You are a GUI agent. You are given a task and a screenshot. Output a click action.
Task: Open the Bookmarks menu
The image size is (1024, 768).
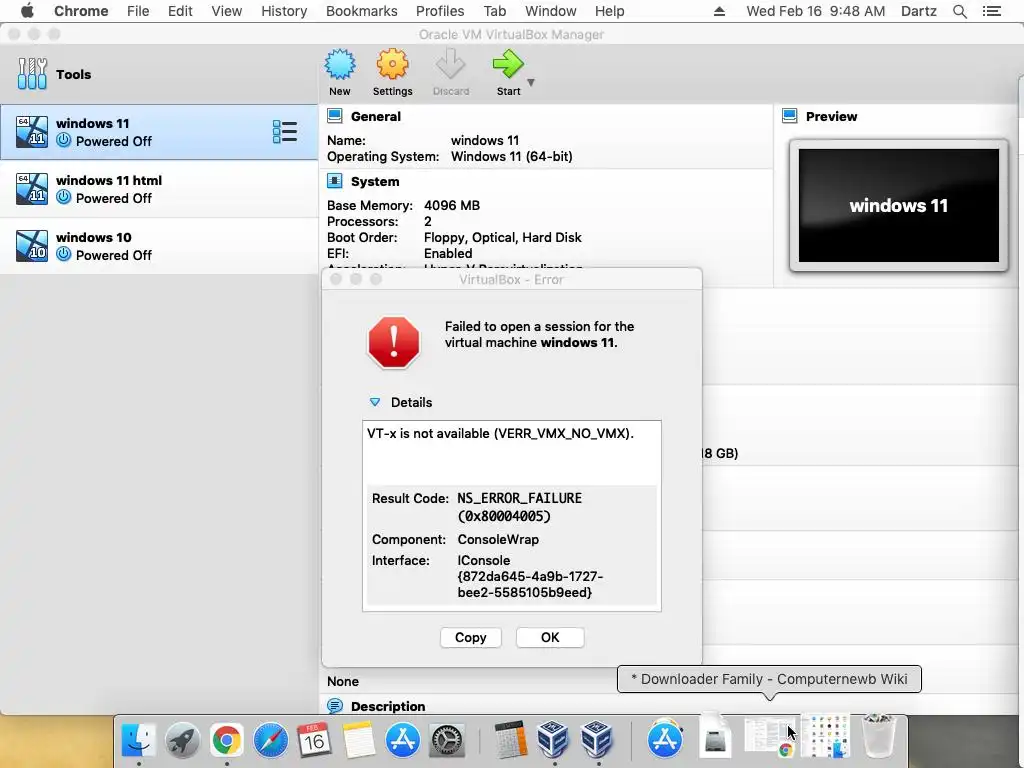click(x=361, y=11)
